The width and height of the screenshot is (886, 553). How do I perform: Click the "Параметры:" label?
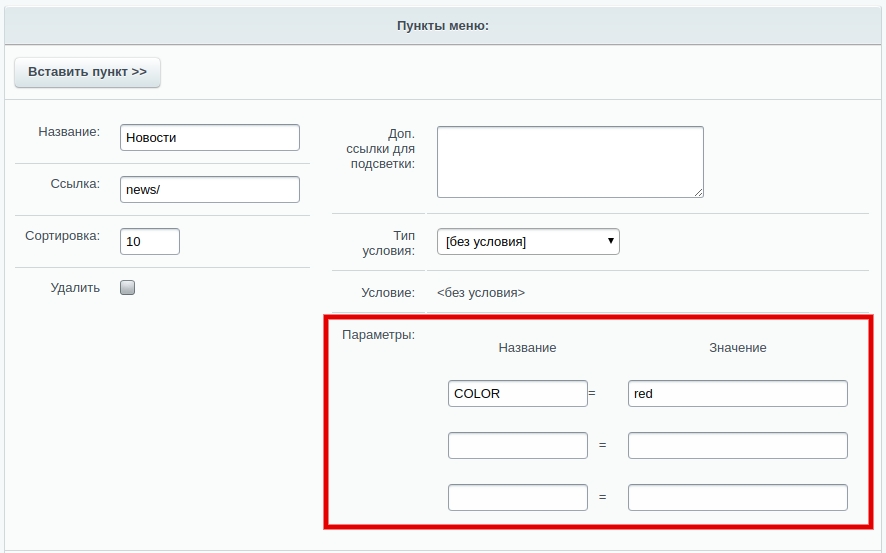point(378,335)
